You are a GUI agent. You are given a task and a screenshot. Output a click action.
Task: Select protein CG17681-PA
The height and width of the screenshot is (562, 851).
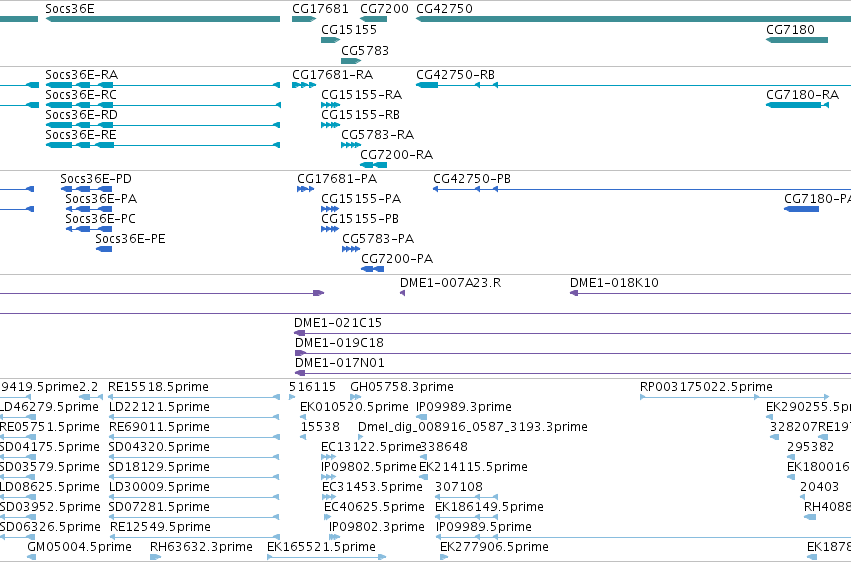point(306,189)
